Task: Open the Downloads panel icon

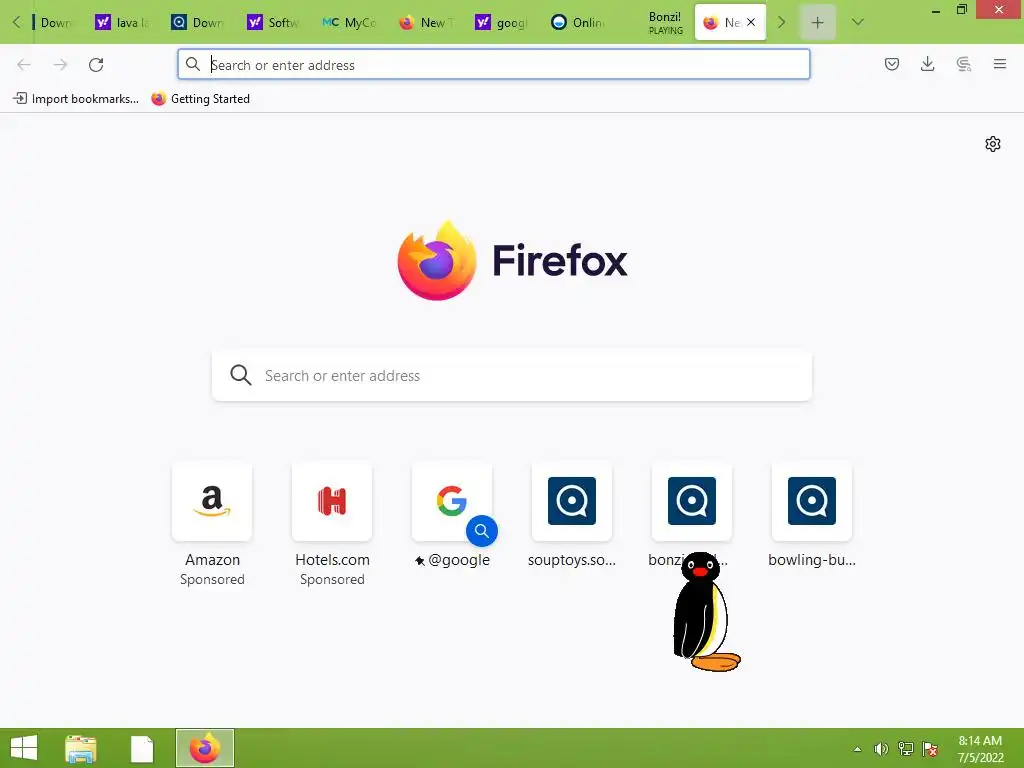Action: click(x=927, y=64)
